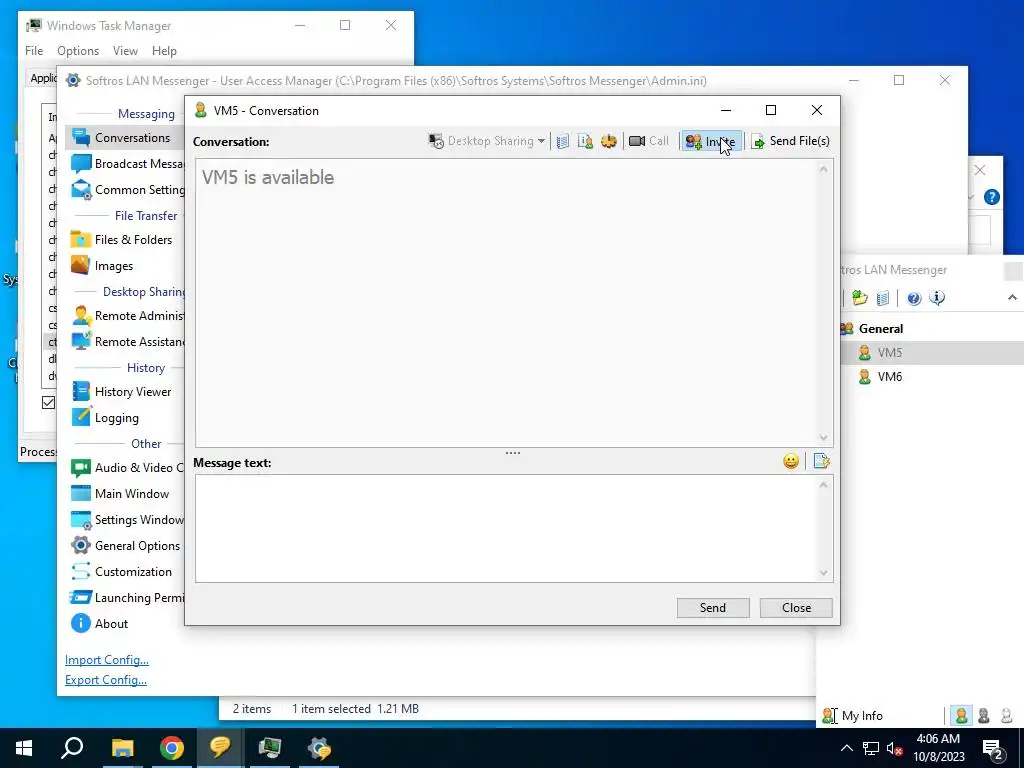This screenshot has height=768, width=1024.
Task: Open Help menu in Task Manager
Action: [x=164, y=51]
